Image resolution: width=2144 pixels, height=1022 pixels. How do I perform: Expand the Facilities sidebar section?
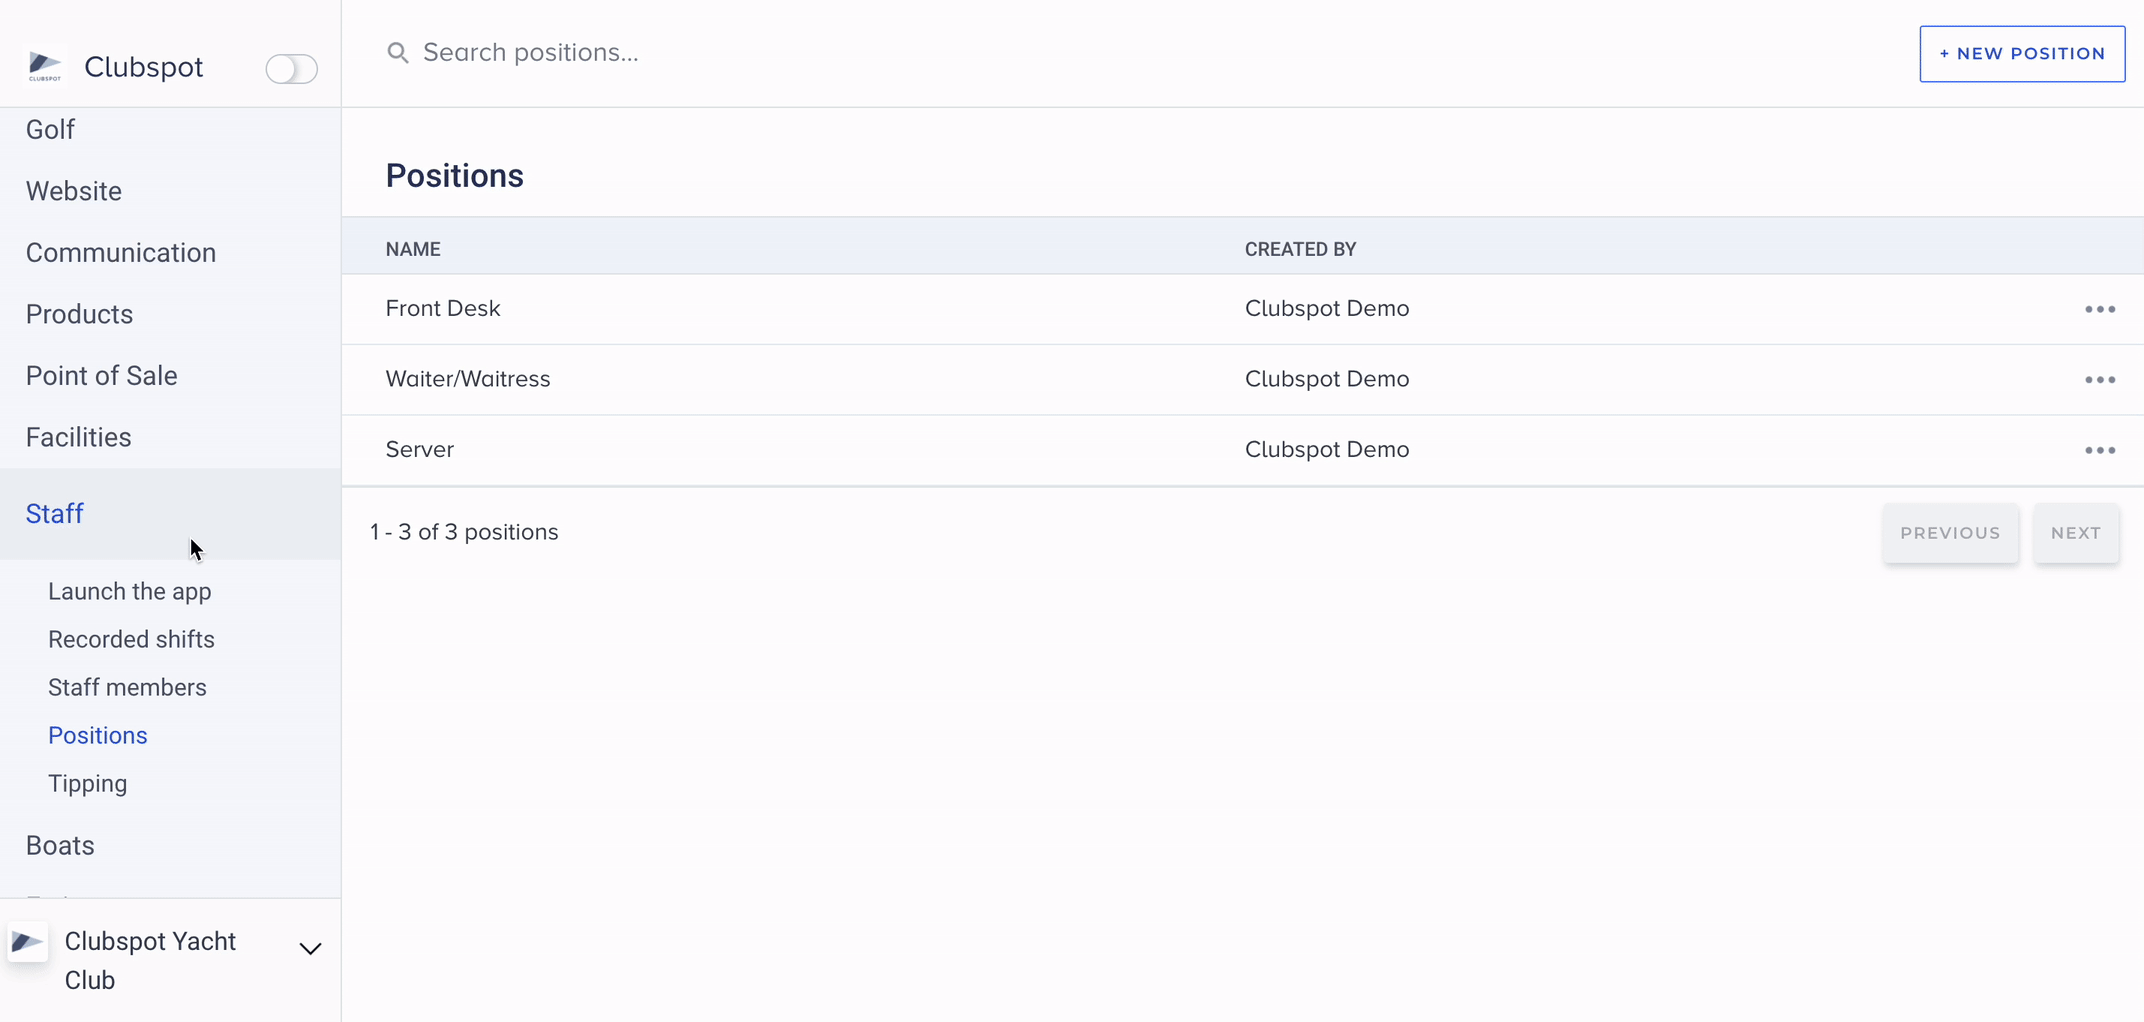(x=79, y=438)
